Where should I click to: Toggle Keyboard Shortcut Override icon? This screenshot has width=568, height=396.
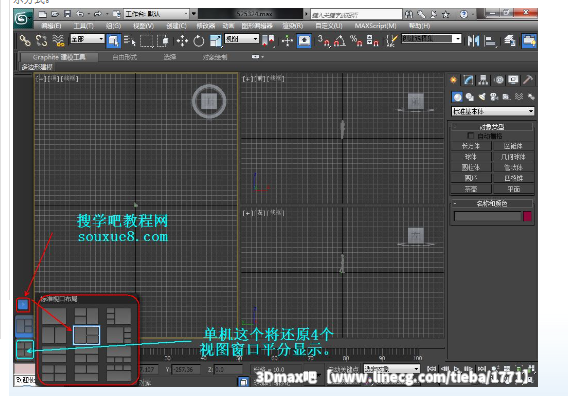(x=304, y=41)
